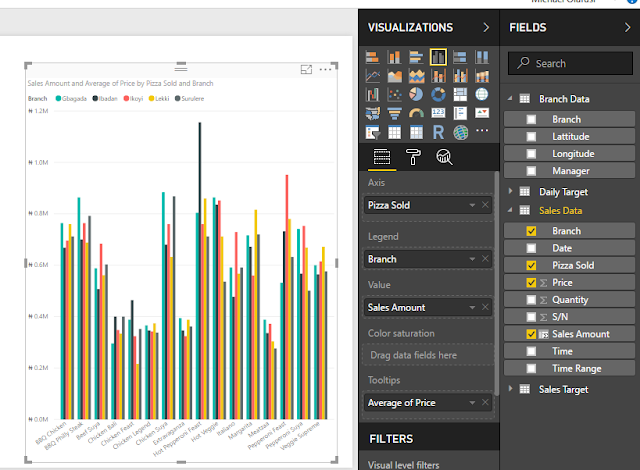The image size is (640, 470).
Task: Select the funnel chart visualization
Action: pos(394,113)
